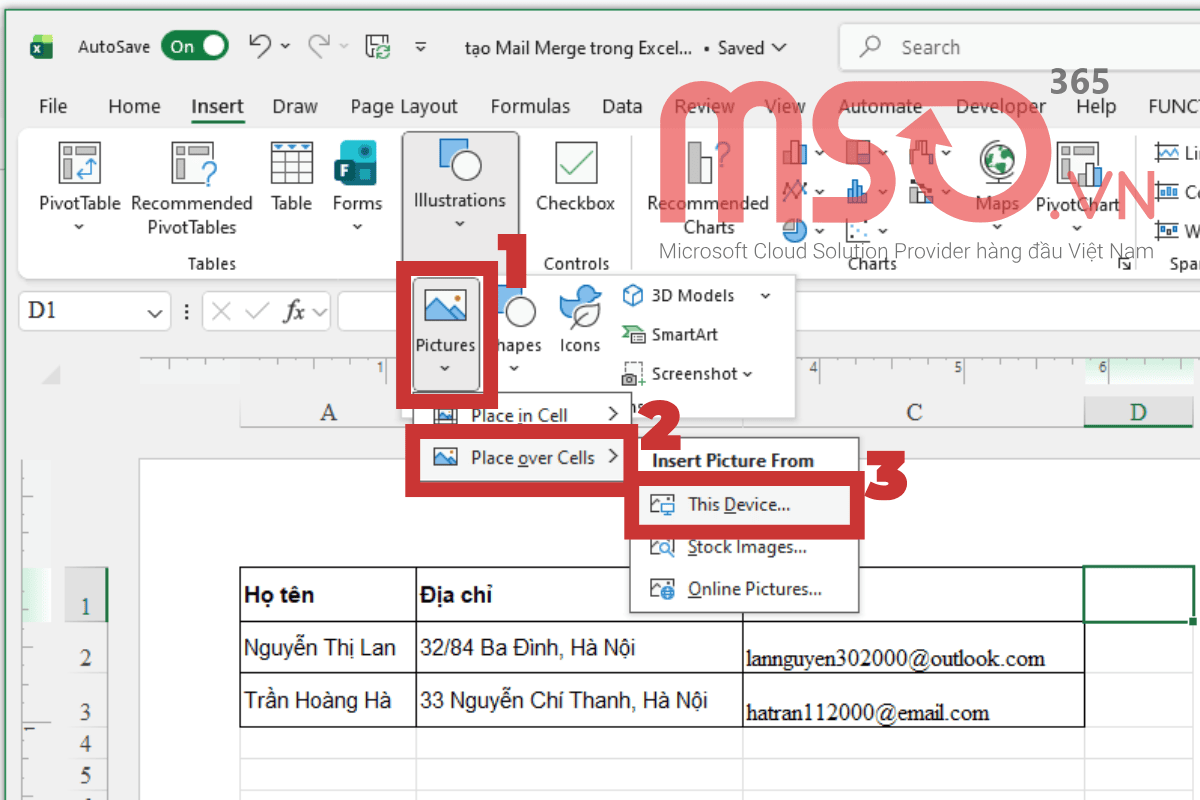Open the Developer ribbon tab
1200x800 pixels.
tap(1000, 106)
